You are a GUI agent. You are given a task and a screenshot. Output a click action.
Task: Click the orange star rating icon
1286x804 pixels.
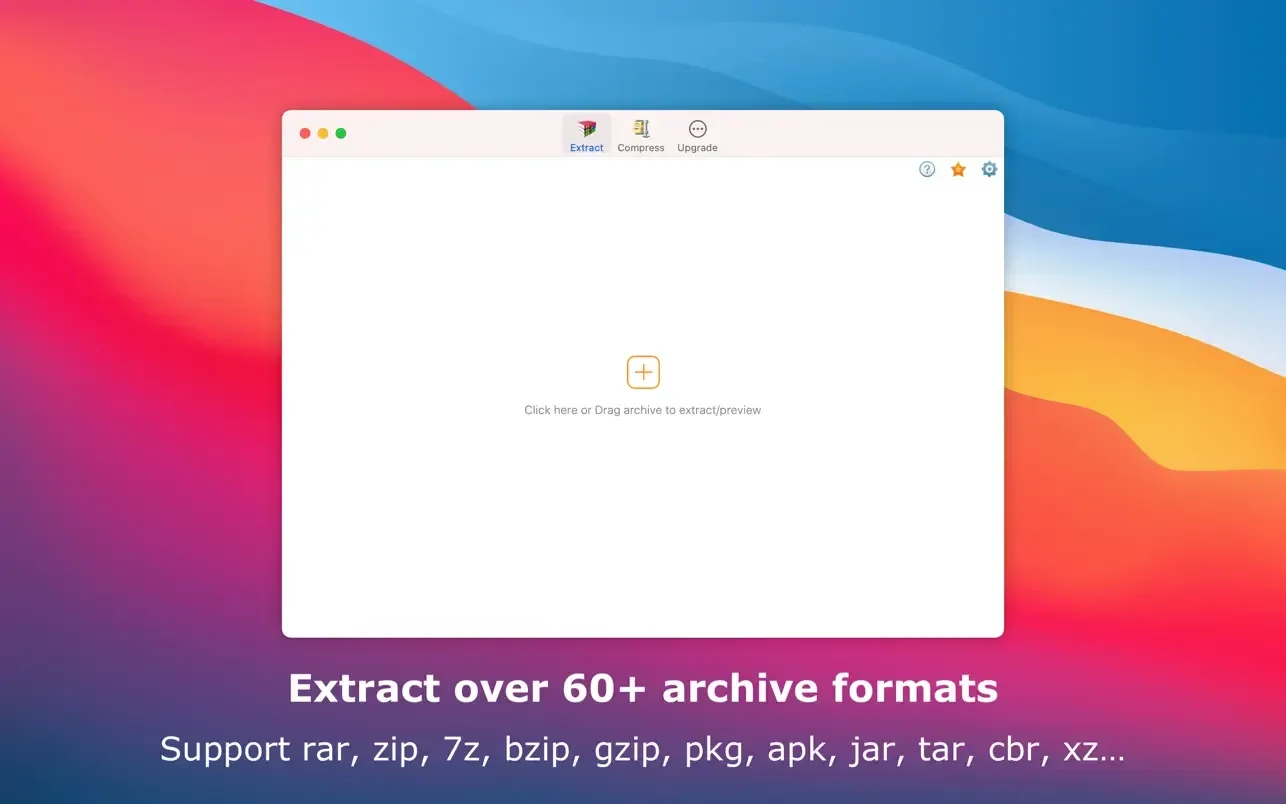957,169
